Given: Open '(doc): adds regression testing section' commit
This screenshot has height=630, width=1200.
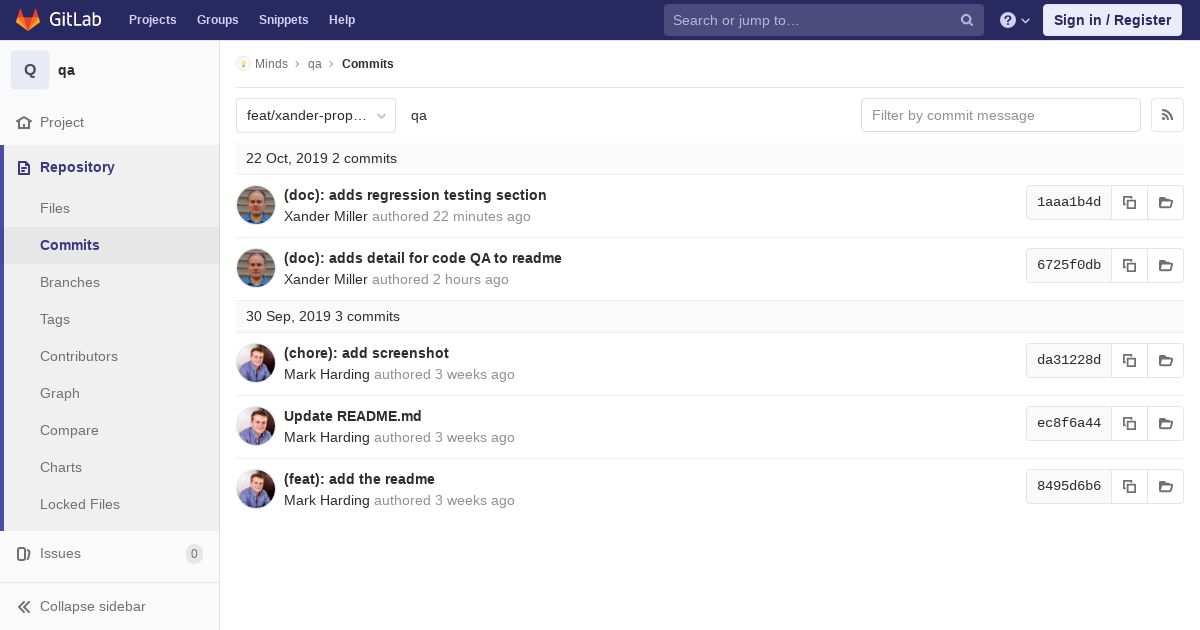Looking at the screenshot, I should click(x=415, y=195).
